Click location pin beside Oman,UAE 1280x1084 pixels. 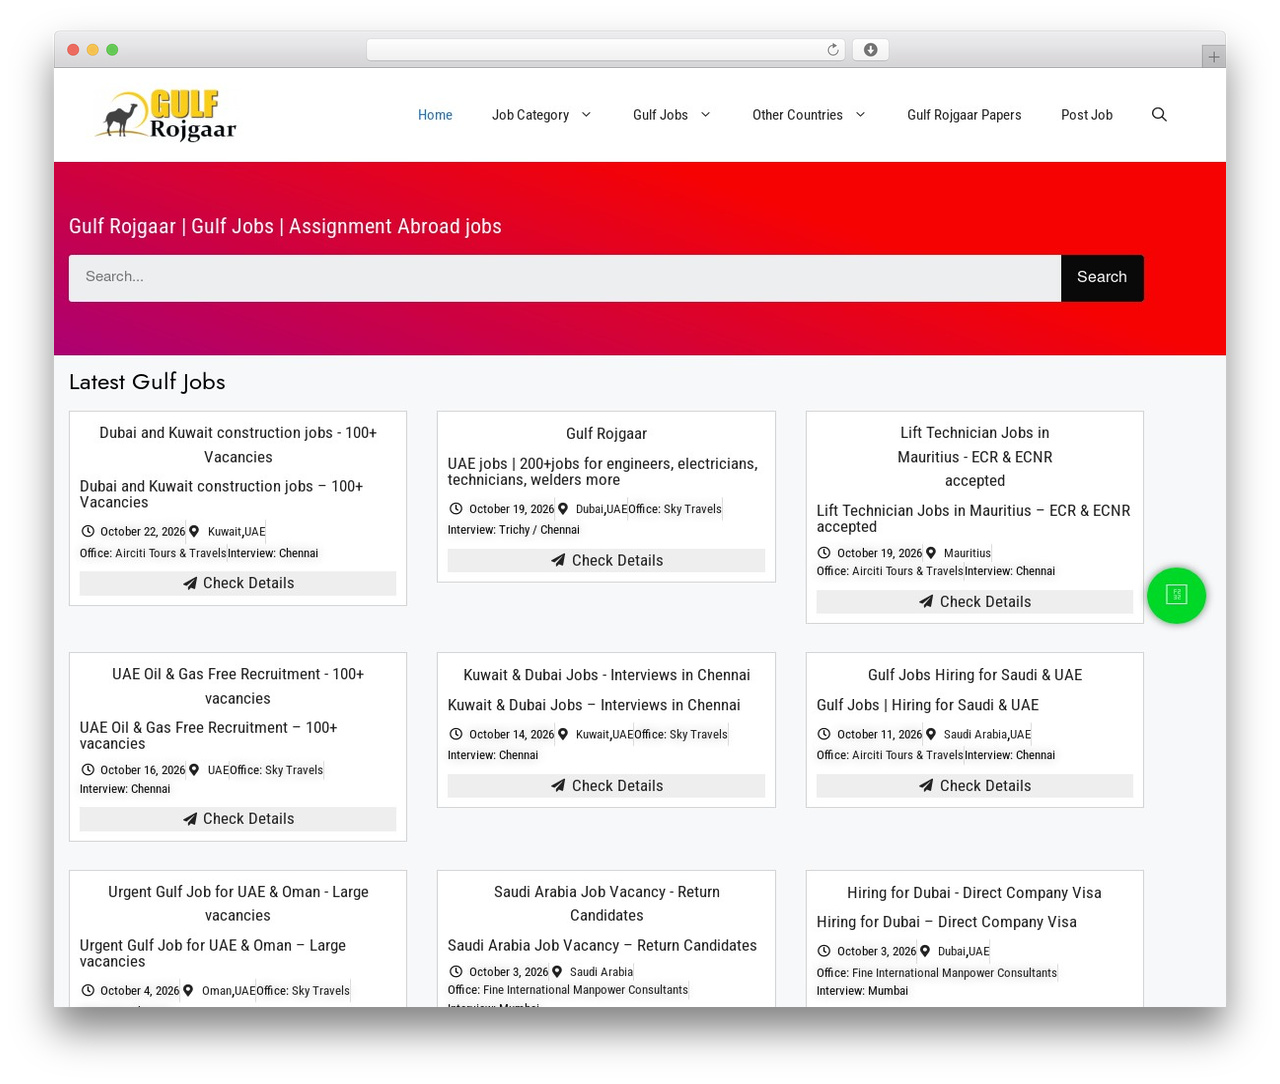point(189,990)
